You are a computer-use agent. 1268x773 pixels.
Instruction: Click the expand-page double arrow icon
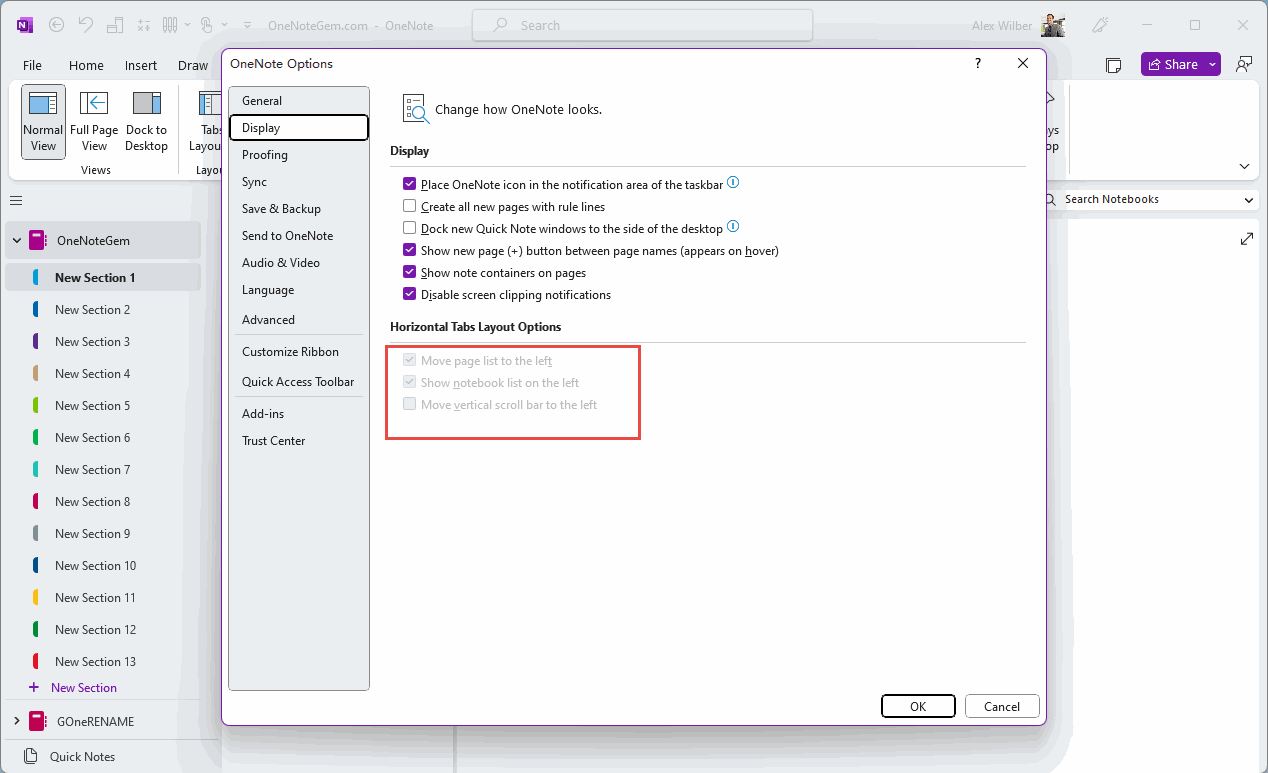click(x=1247, y=239)
